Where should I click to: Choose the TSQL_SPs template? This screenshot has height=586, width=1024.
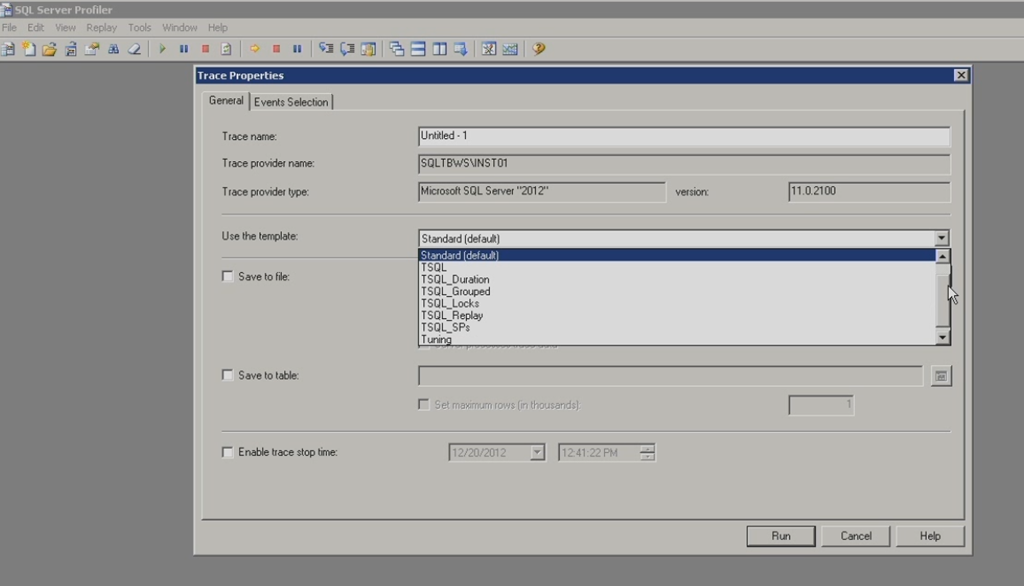tap(677, 327)
